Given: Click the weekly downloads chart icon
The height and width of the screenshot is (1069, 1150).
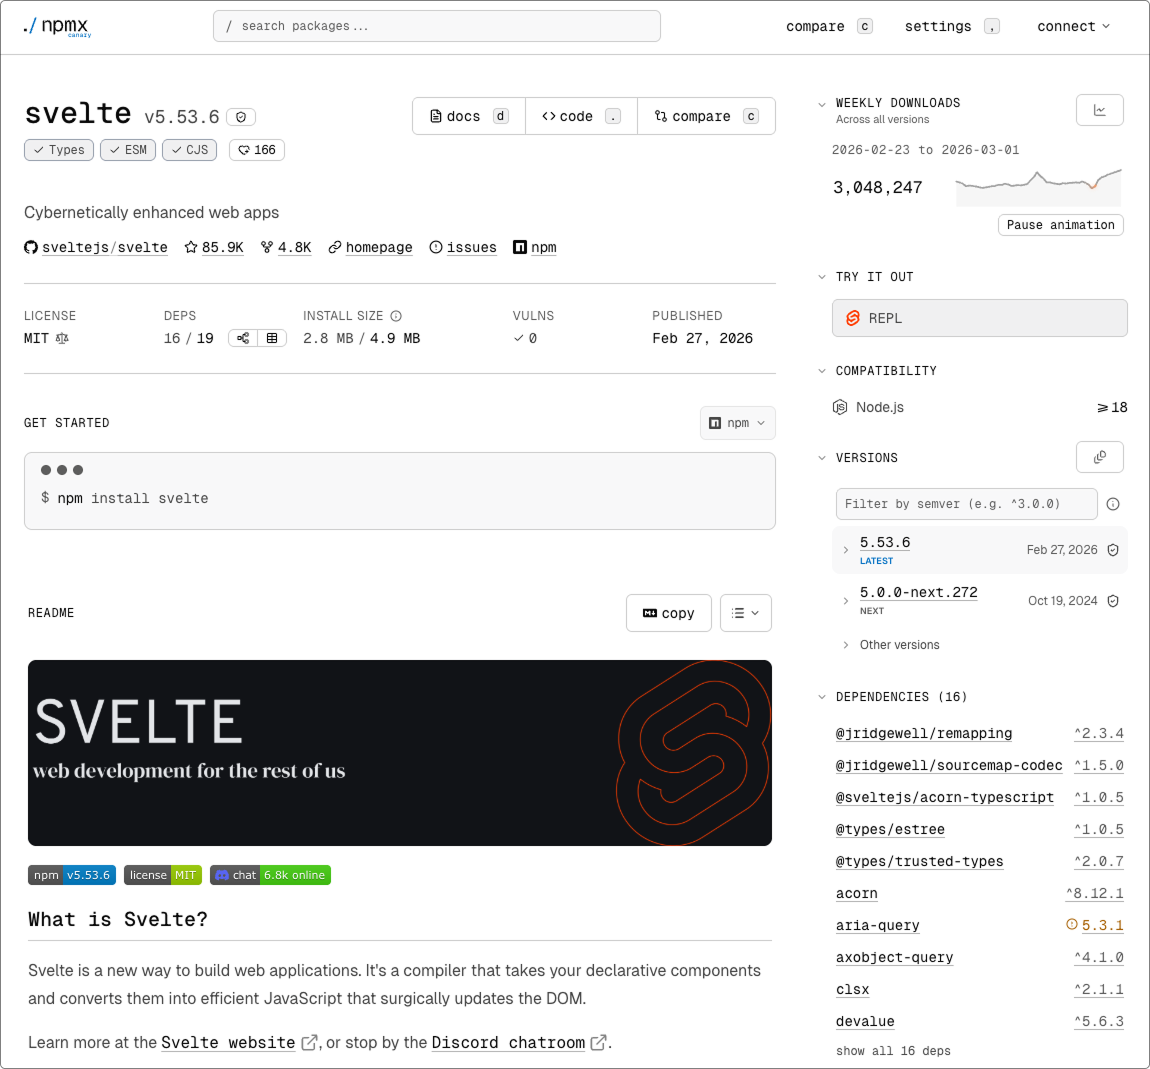Looking at the screenshot, I should tap(1099, 110).
